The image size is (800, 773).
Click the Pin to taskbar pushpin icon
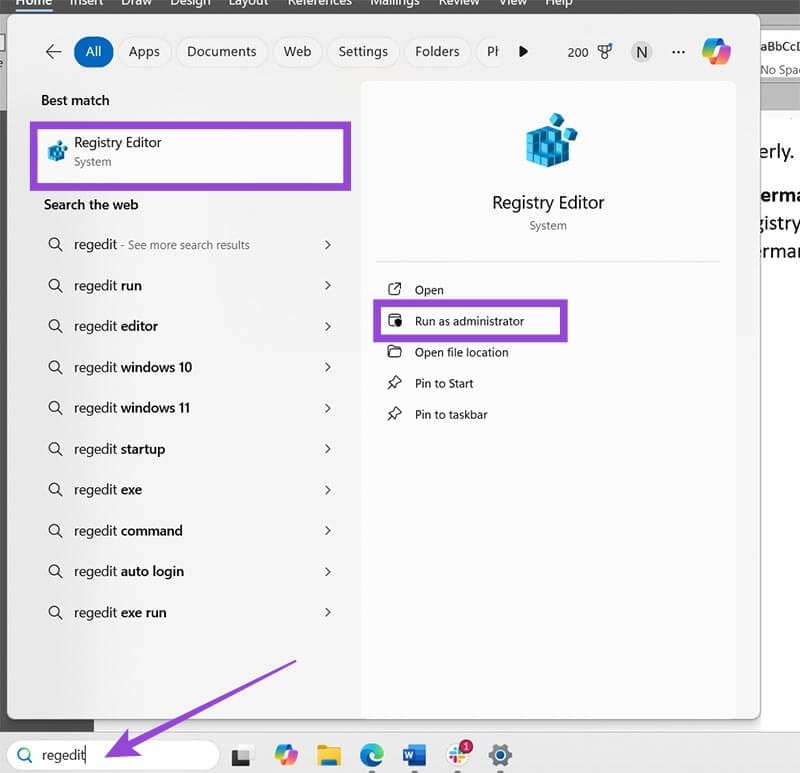click(x=394, y=414)
